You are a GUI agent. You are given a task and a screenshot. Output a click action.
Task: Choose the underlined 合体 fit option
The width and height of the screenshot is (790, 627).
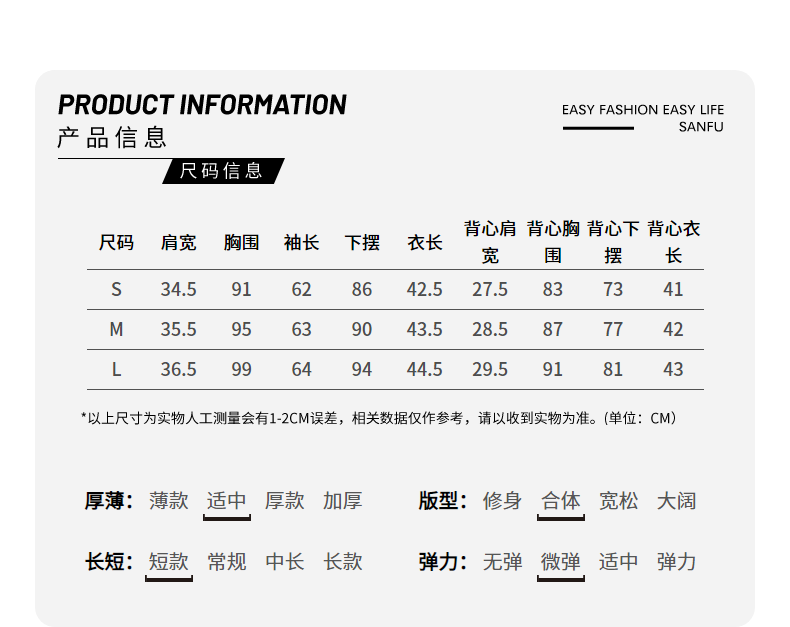(x=560, y=501)
